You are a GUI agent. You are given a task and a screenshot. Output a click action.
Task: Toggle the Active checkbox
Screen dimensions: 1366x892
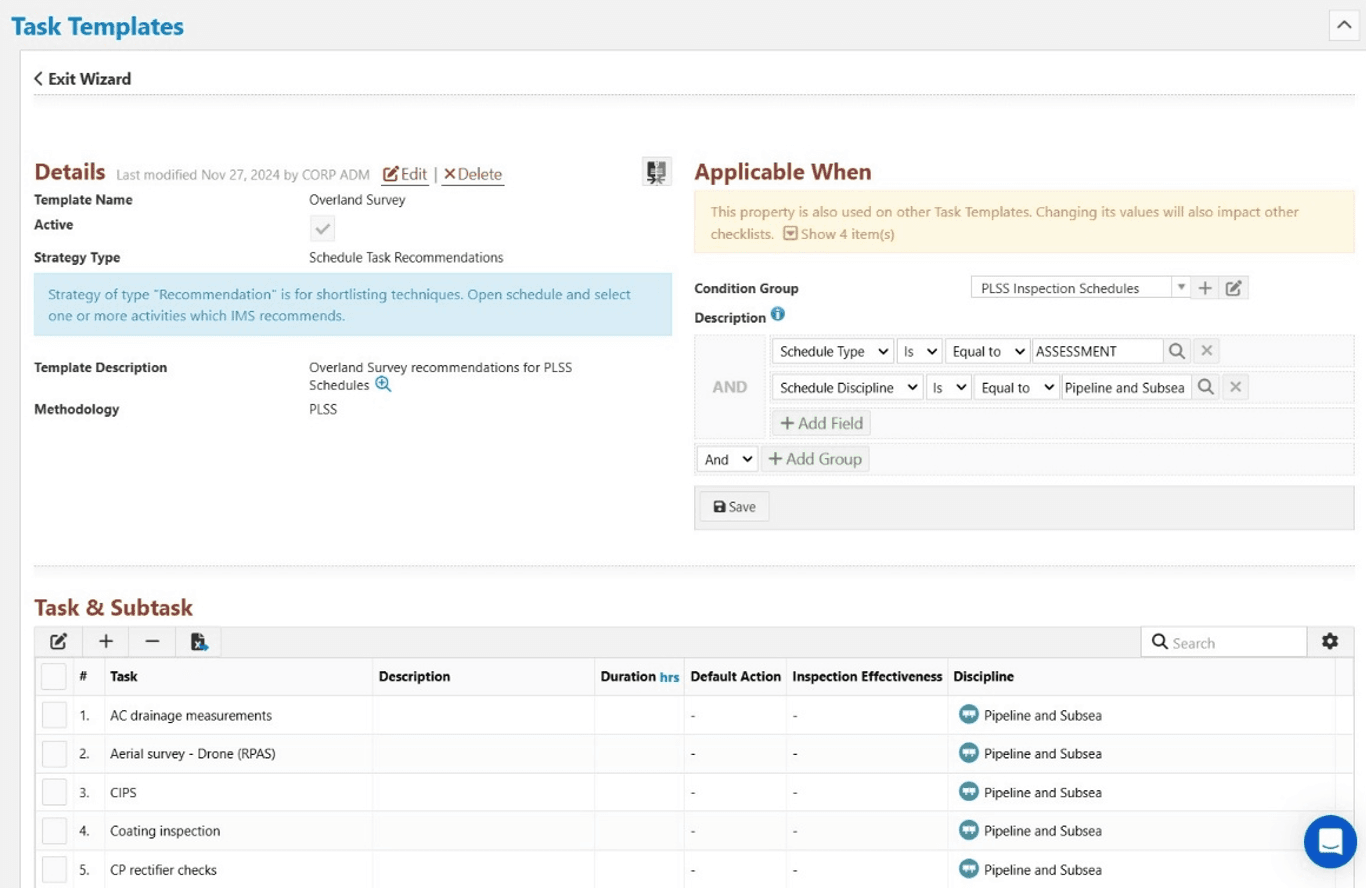pyautogui.click(x=322, y=229)
